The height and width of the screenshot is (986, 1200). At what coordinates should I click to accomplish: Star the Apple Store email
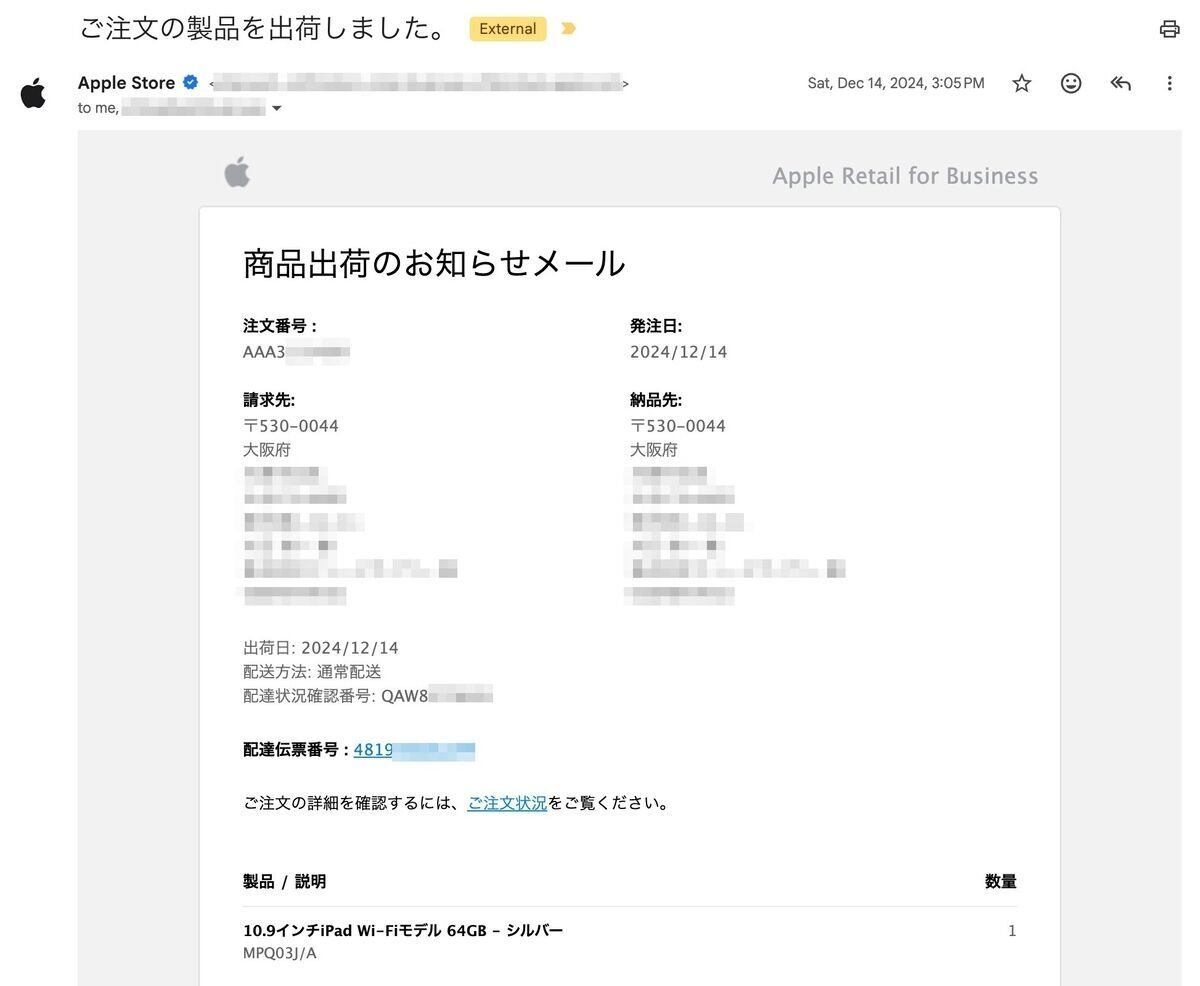click(1021, 83)
